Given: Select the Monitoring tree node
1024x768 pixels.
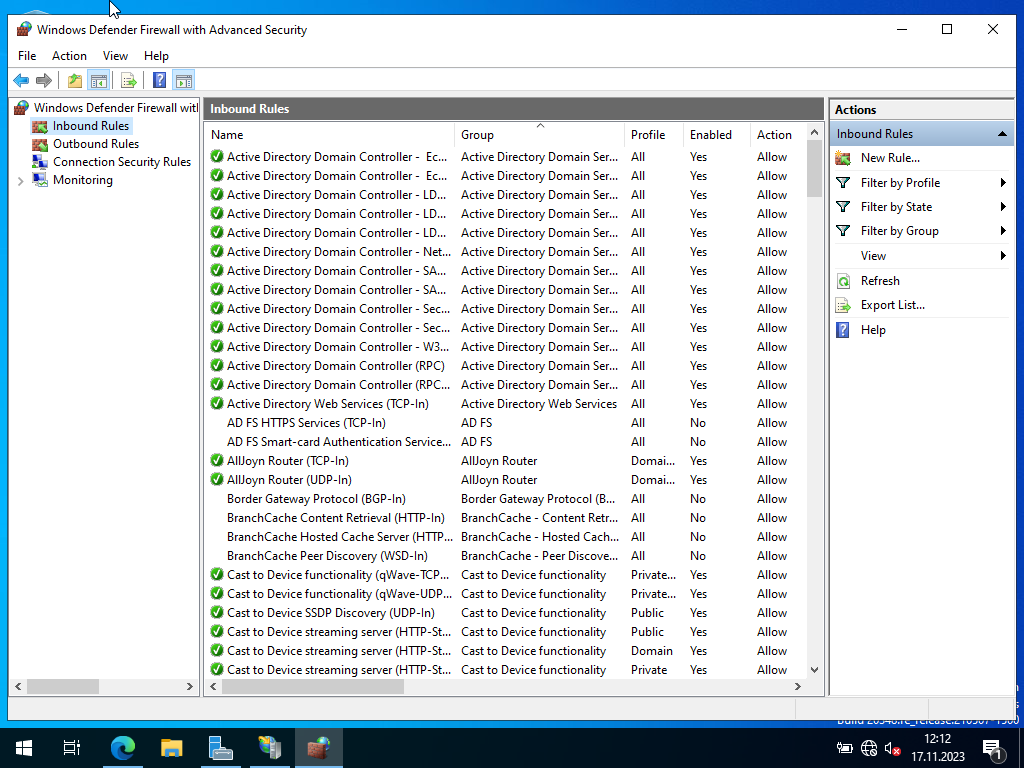Looking at the screenshot, I should (82, 180).
